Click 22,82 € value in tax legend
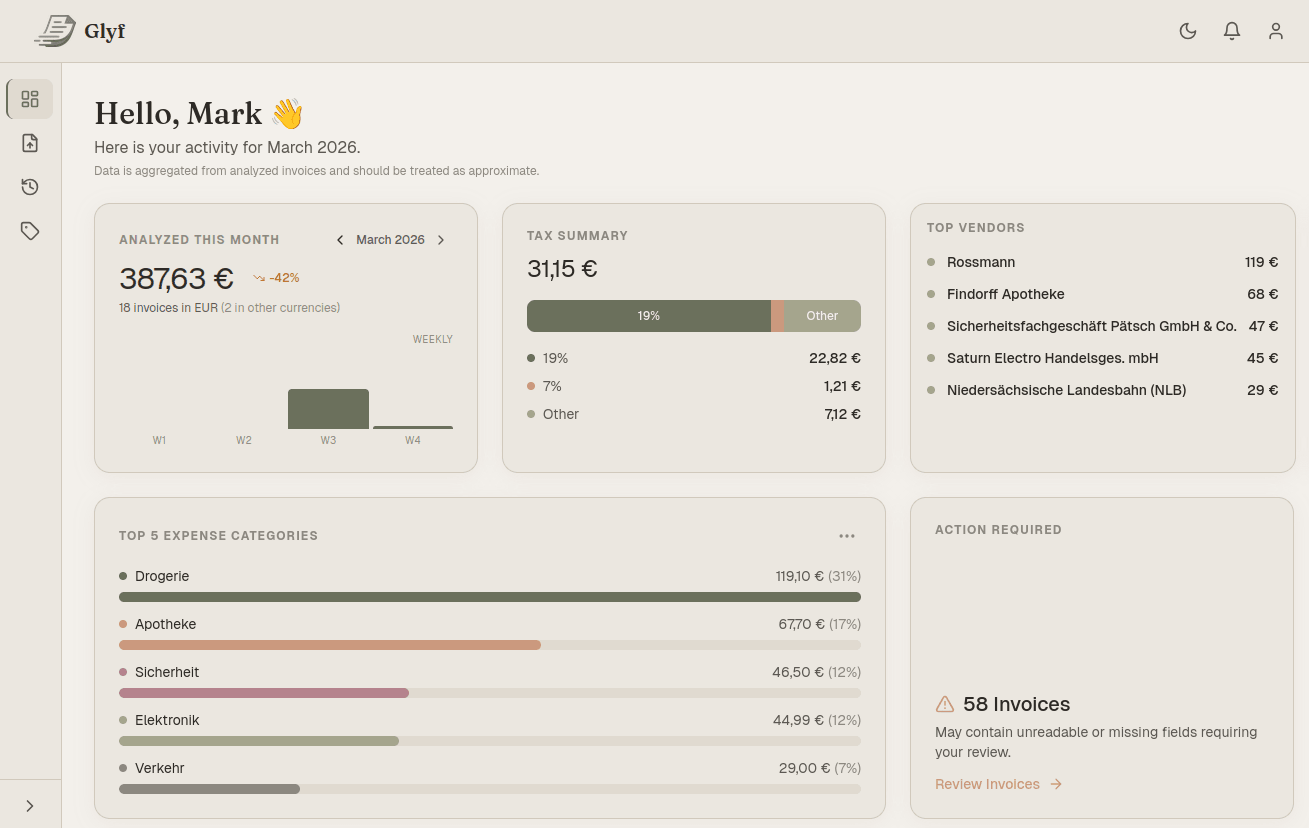The image size is (1309, 828). click(x=835, y=358)
